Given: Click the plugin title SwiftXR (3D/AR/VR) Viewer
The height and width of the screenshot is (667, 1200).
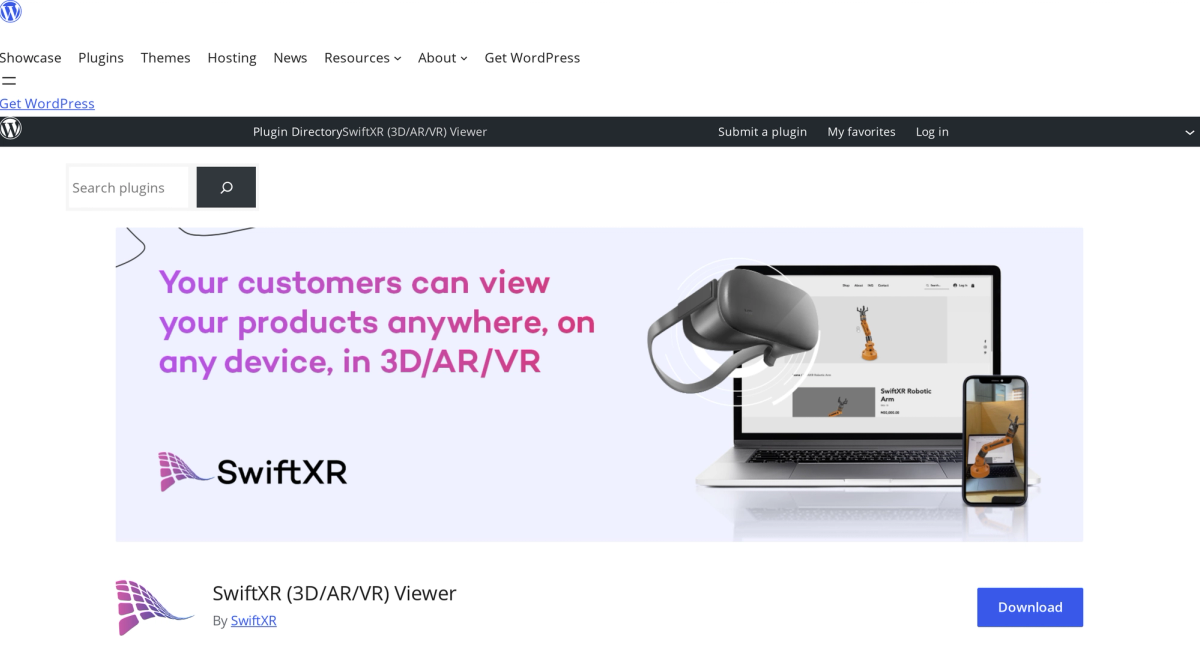Looking at the screenshot, I should point(334,593).
